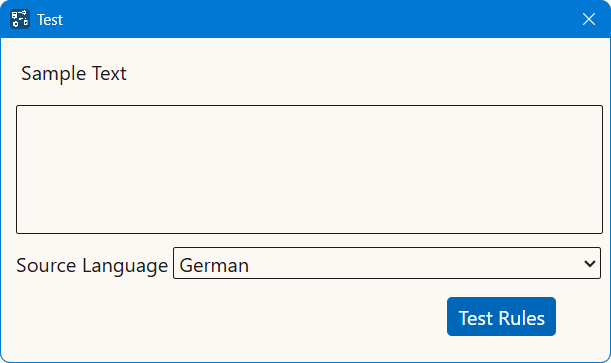Click the "Test" caption beside the app icon

50,19
